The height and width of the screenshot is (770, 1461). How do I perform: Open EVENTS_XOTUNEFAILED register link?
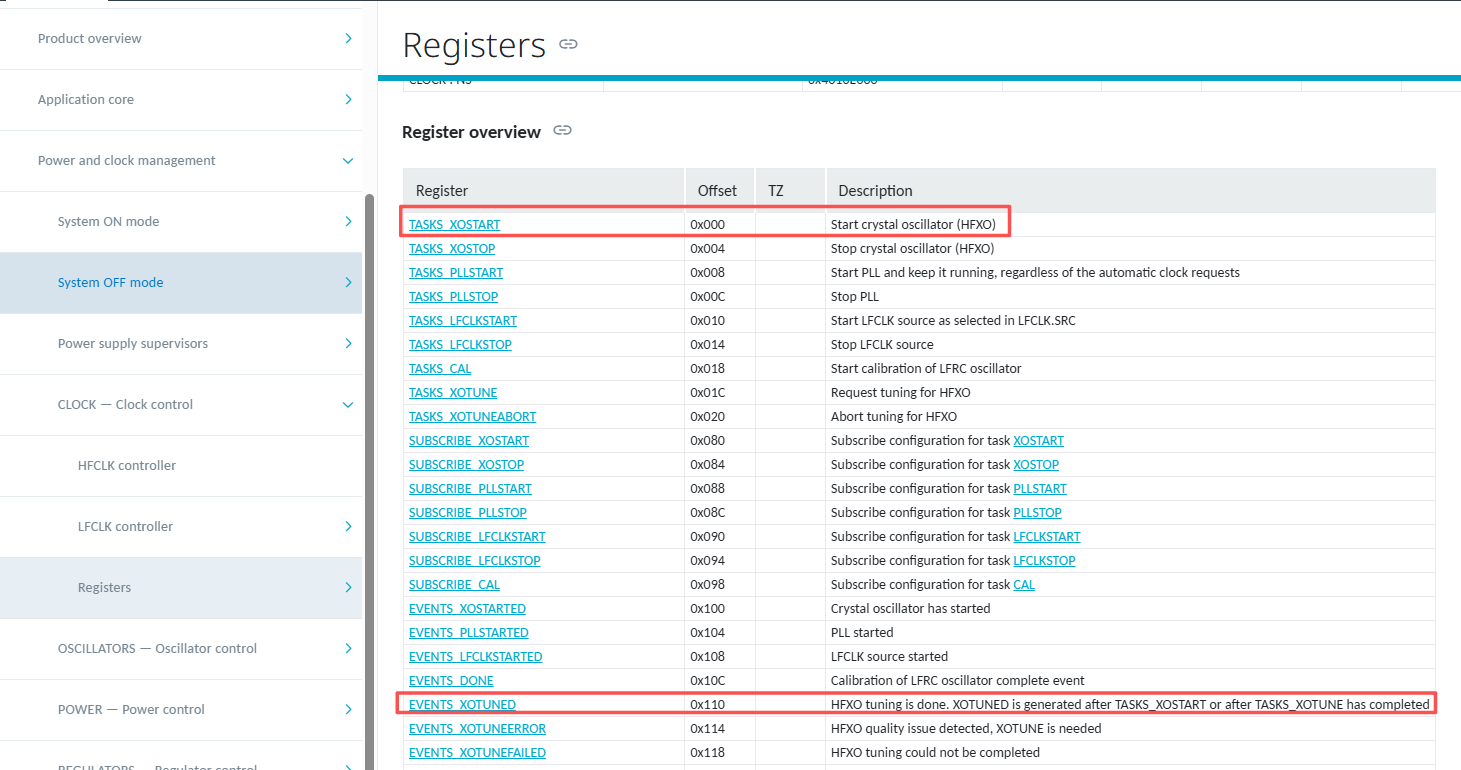(477, 752)
